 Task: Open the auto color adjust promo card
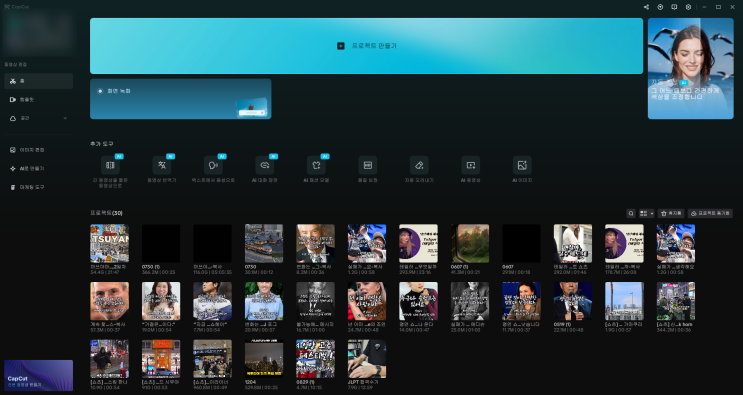(x=690, y=69)
